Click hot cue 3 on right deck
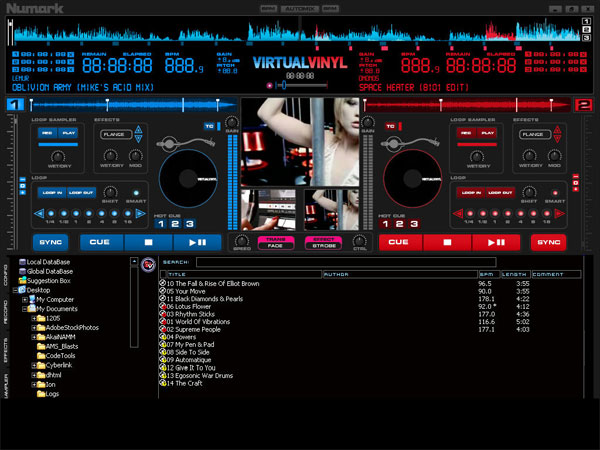 click(413, 224)
